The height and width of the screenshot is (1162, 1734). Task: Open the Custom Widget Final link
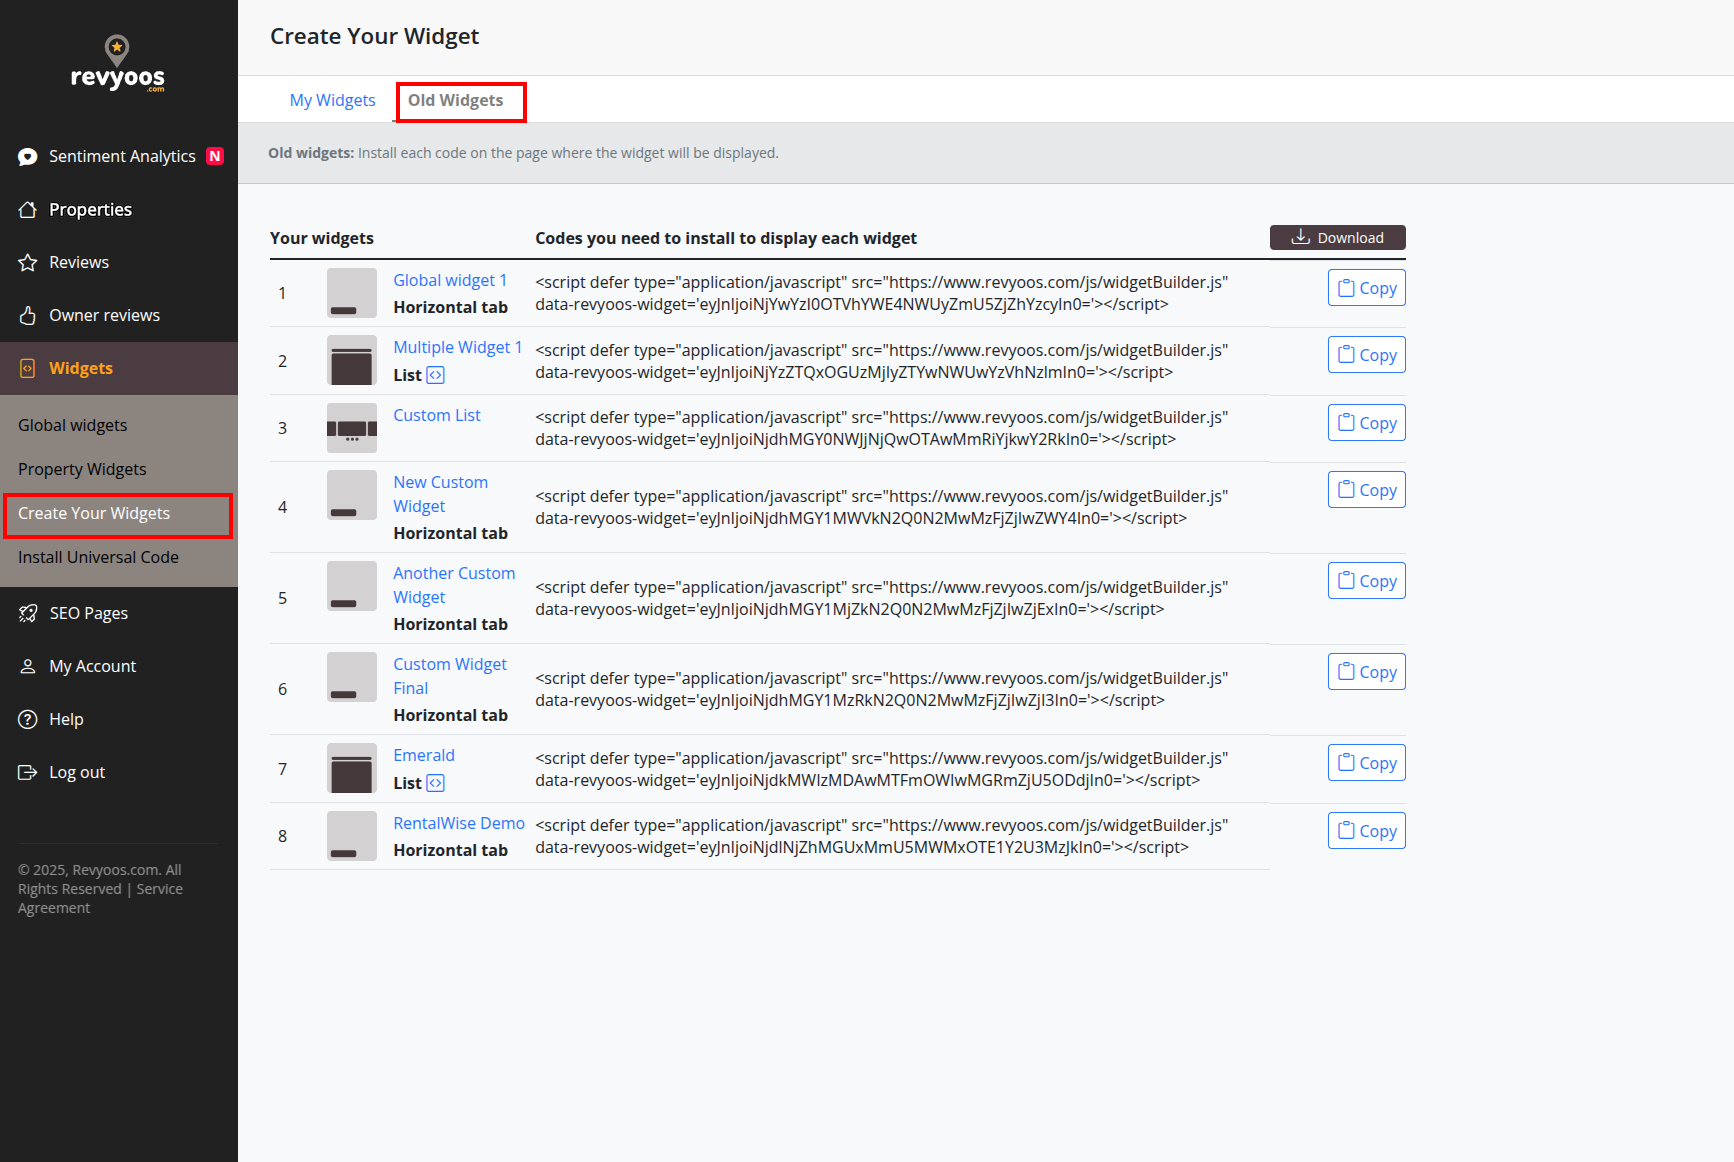coord(450,676)
